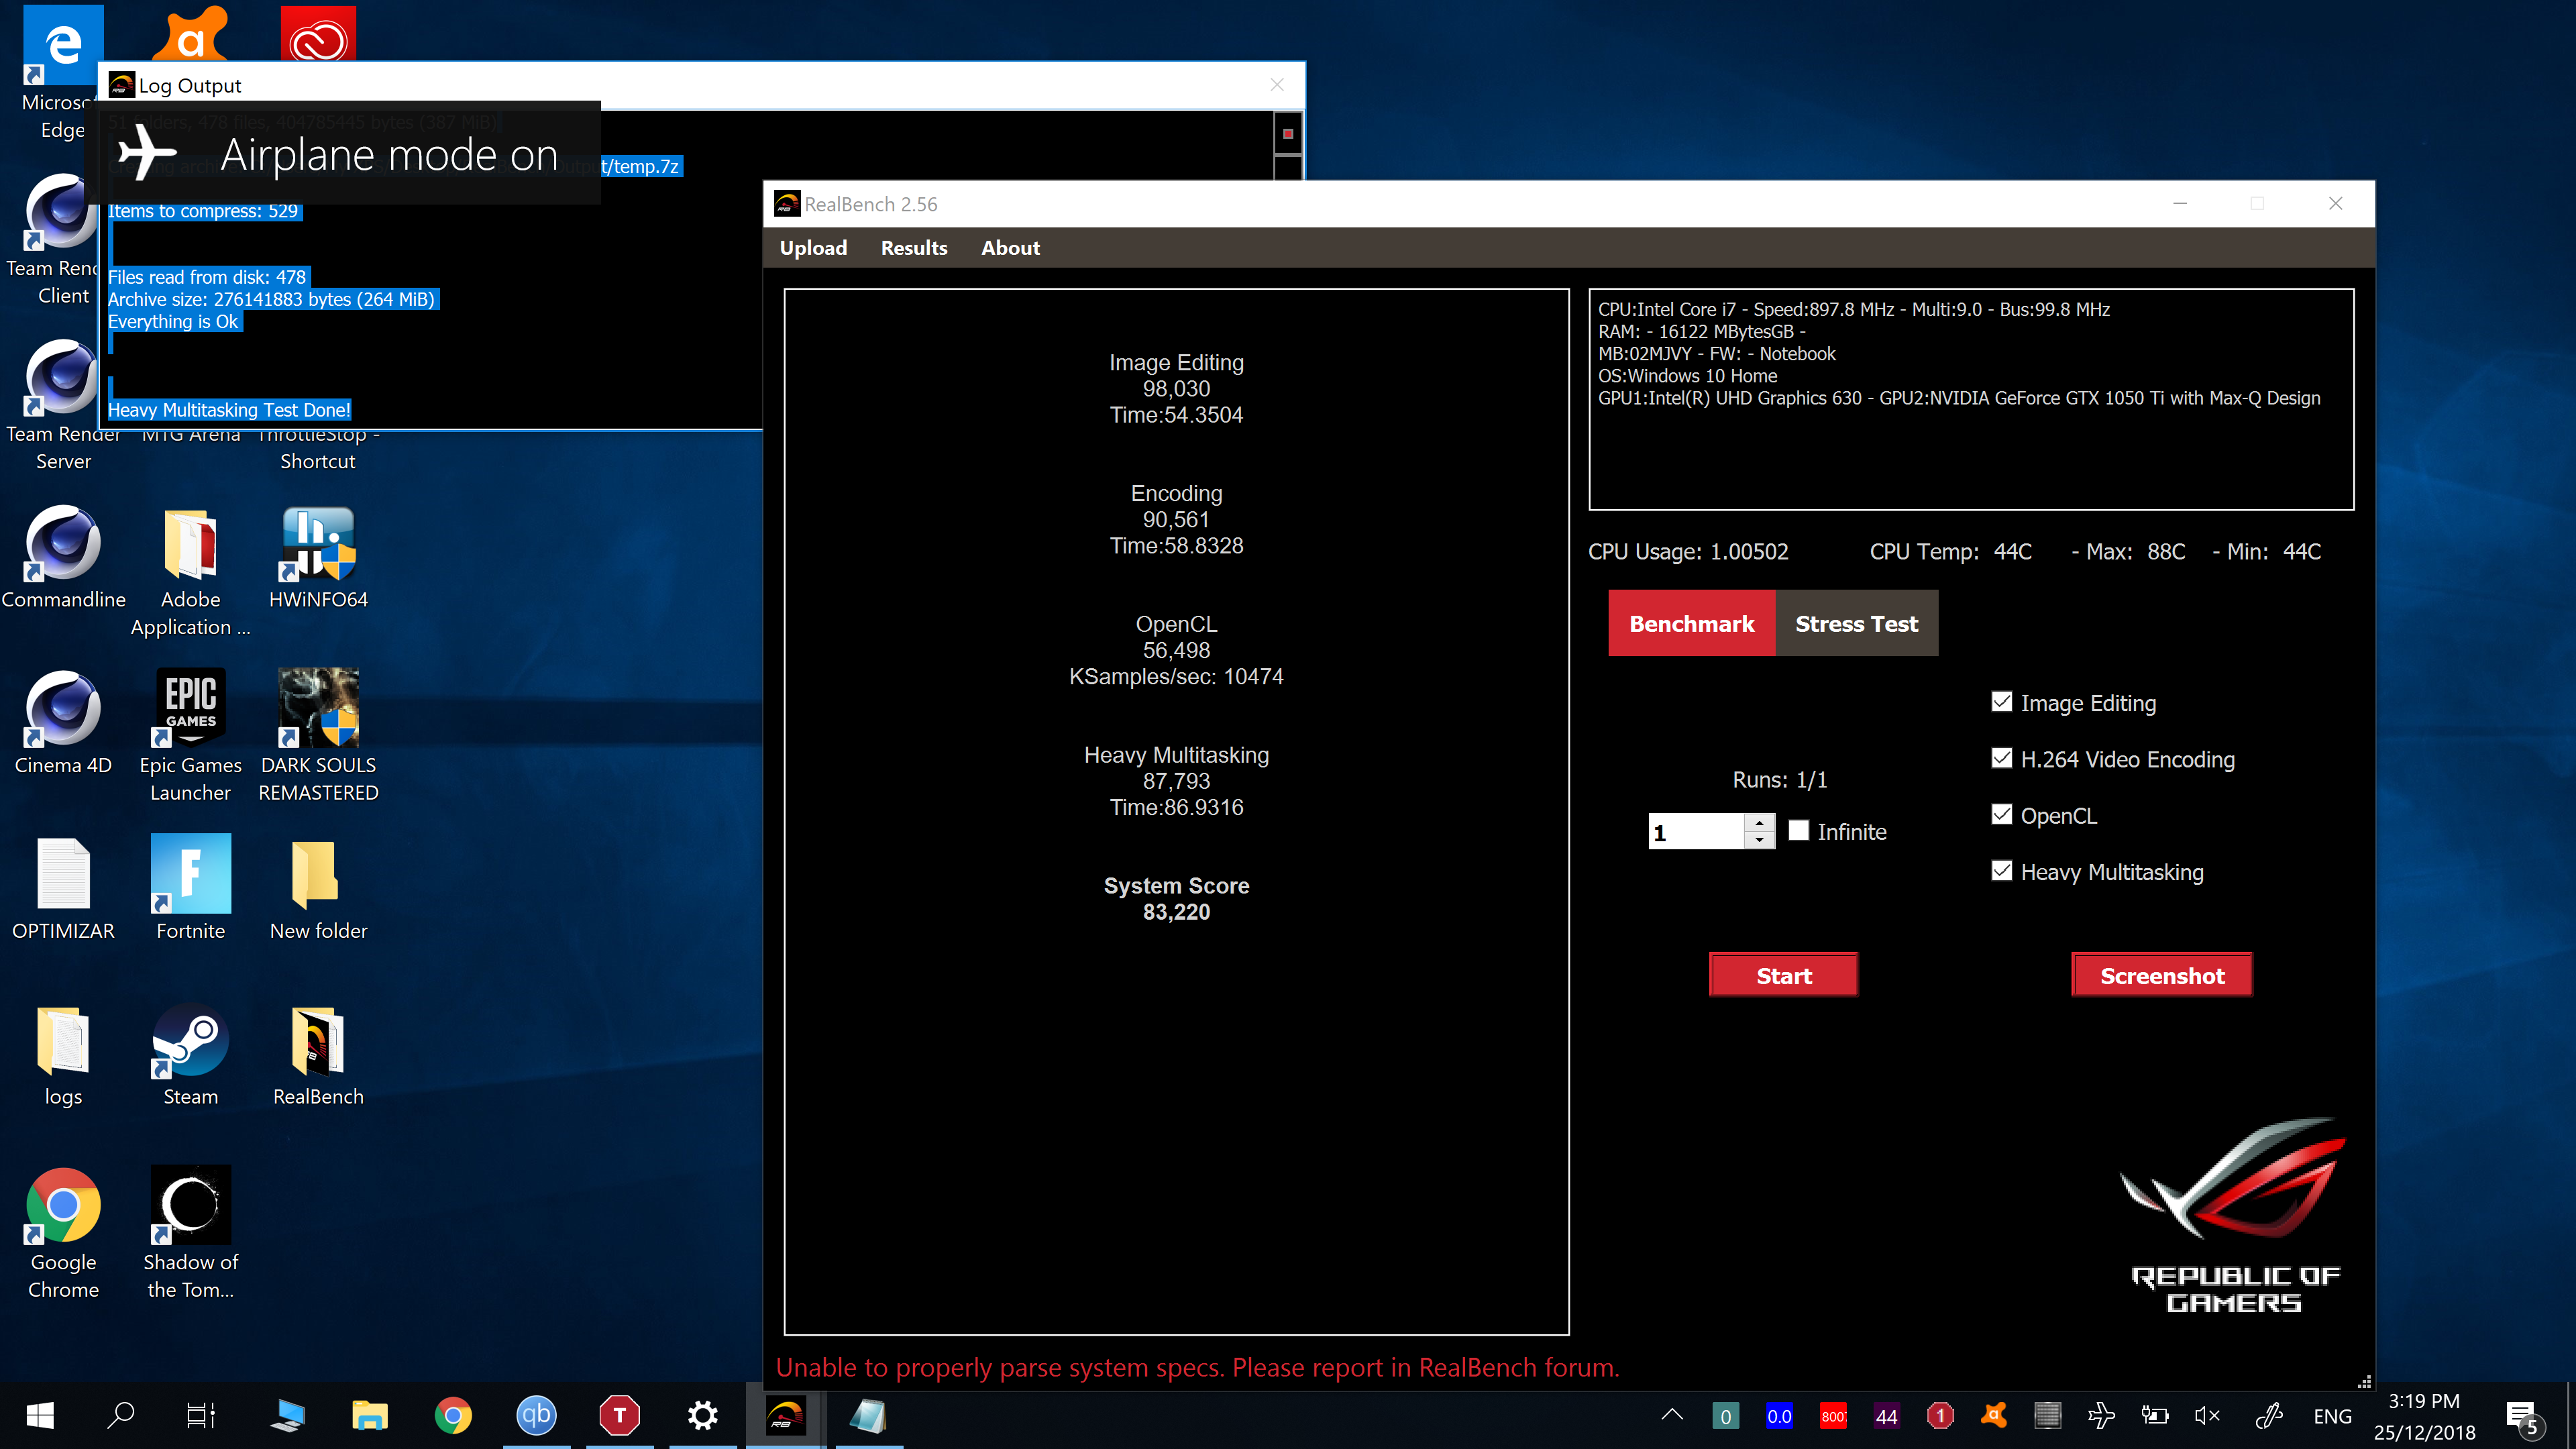This screenshot has height=1449, width=2576.
Task: Open Adobe Application folder icon
Action: (x=190, y=571)
